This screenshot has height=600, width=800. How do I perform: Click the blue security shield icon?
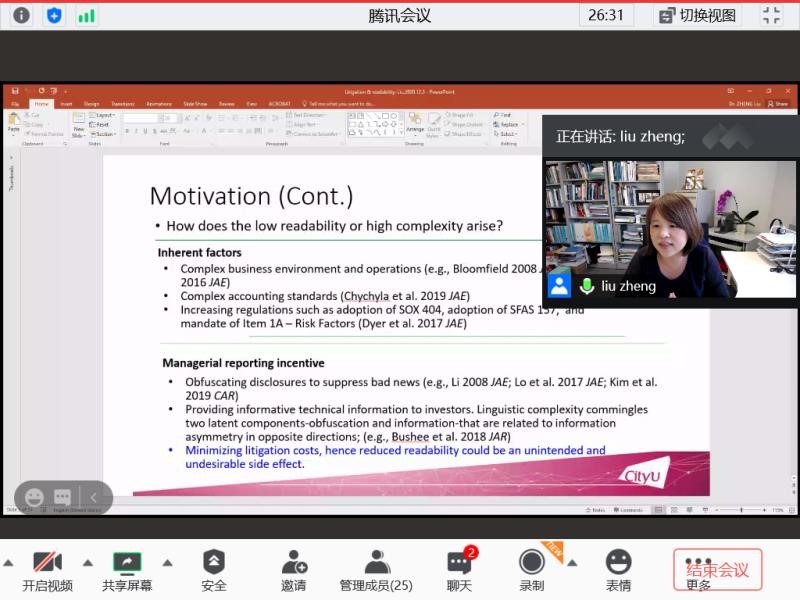click(x=54, y=15)
